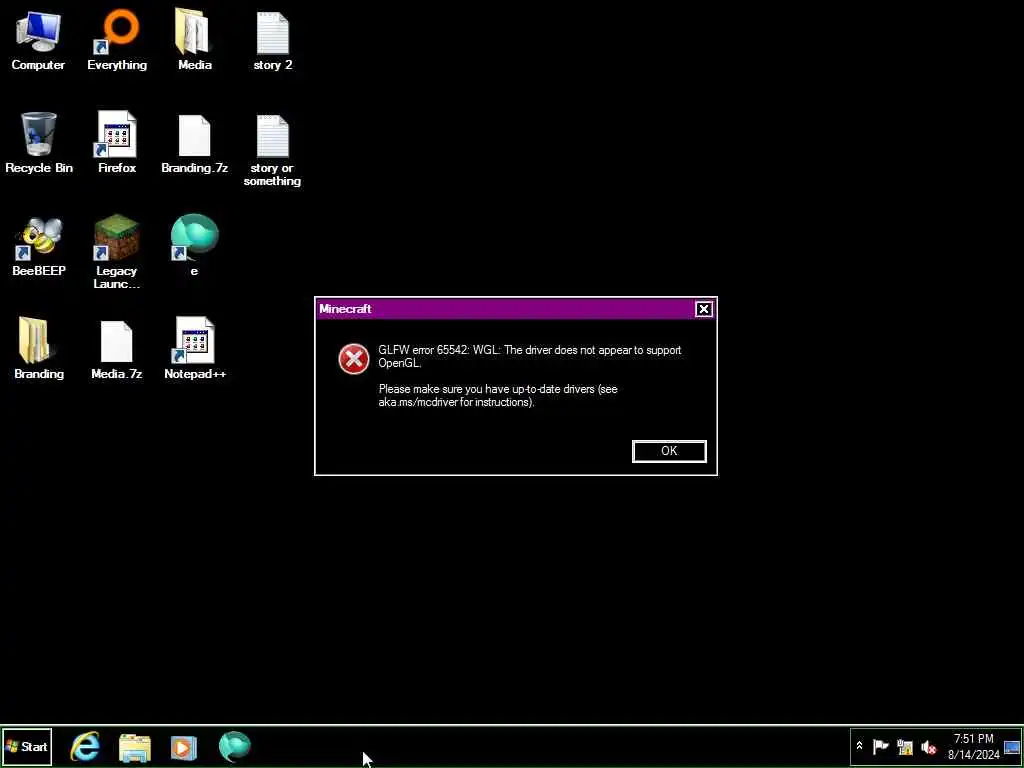1024x768 pixels.
Task: Select the Everything search shortcut
Action: [x=117, y=40]
